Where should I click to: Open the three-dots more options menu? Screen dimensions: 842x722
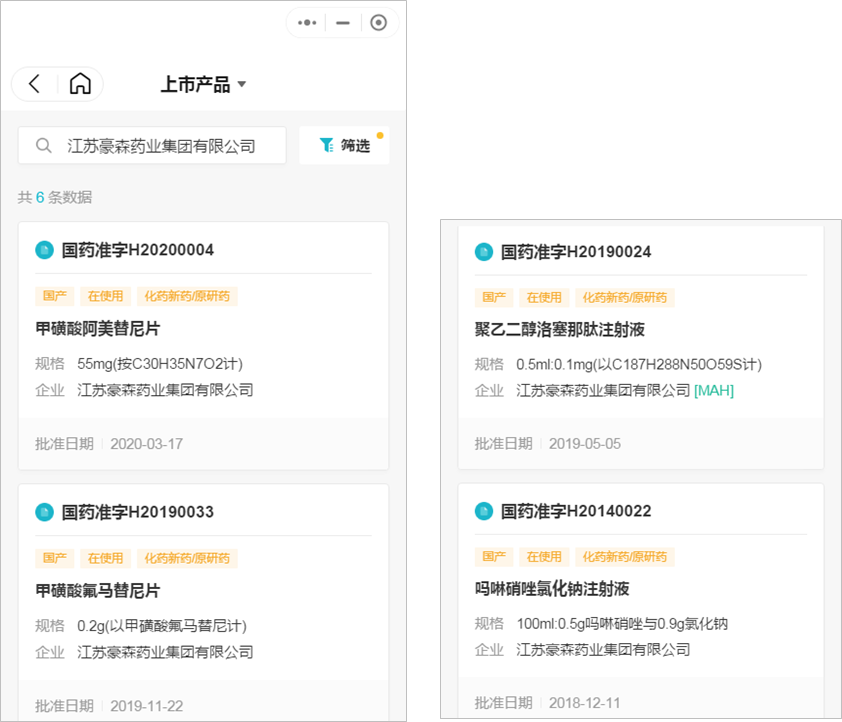tap(307, 23)
